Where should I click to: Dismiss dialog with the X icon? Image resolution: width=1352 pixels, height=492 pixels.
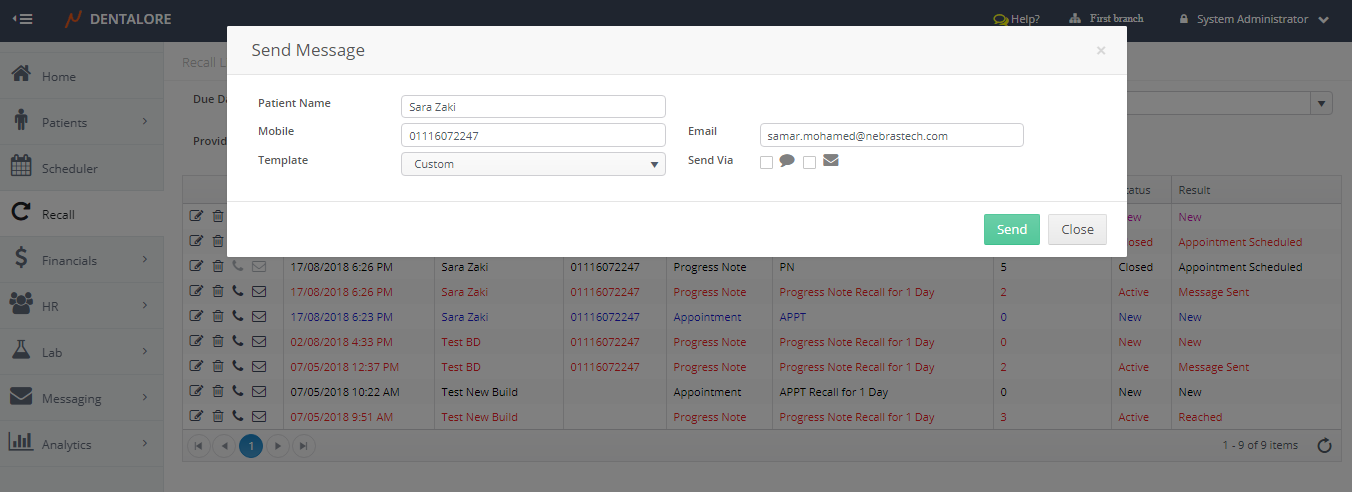coord(1101,50)
